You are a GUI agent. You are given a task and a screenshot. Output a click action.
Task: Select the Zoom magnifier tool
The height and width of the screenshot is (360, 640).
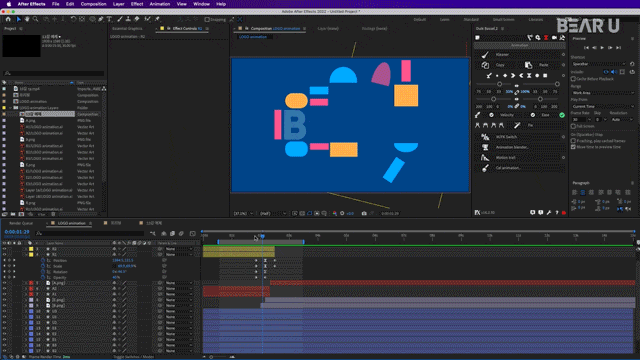tap(36, 19)
